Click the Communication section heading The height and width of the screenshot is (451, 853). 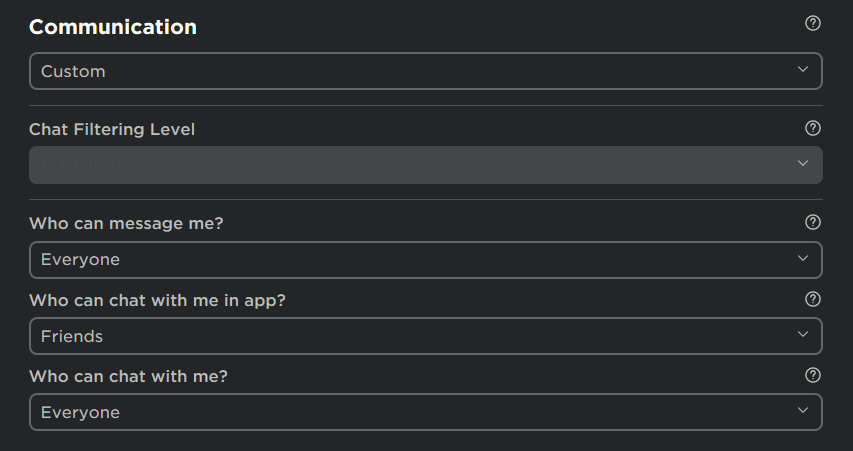click(x=113, y=27)
